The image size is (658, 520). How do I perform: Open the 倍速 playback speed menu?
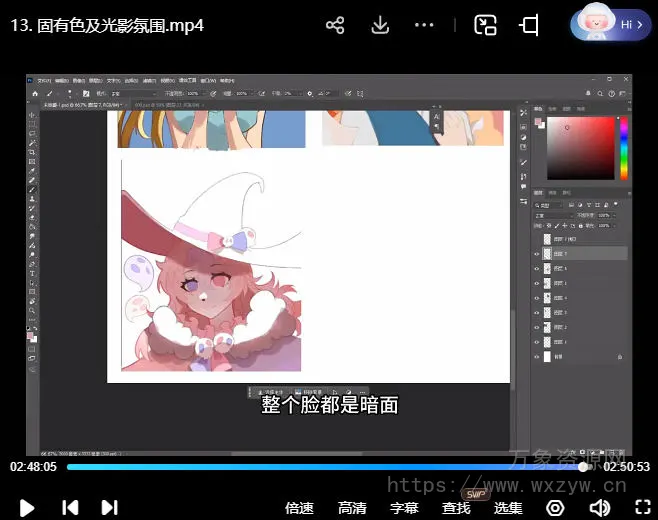click(299, 508)
